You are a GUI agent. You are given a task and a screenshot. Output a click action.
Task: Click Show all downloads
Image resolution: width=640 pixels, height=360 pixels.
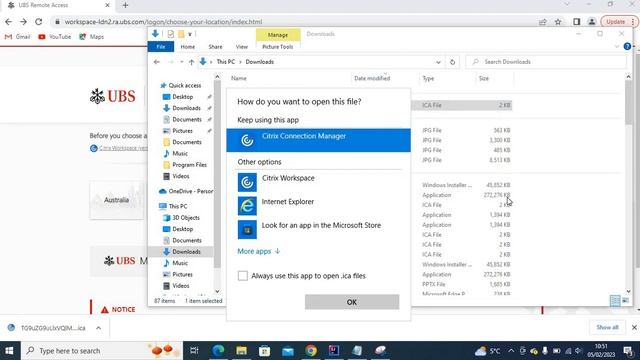(607, 327)
